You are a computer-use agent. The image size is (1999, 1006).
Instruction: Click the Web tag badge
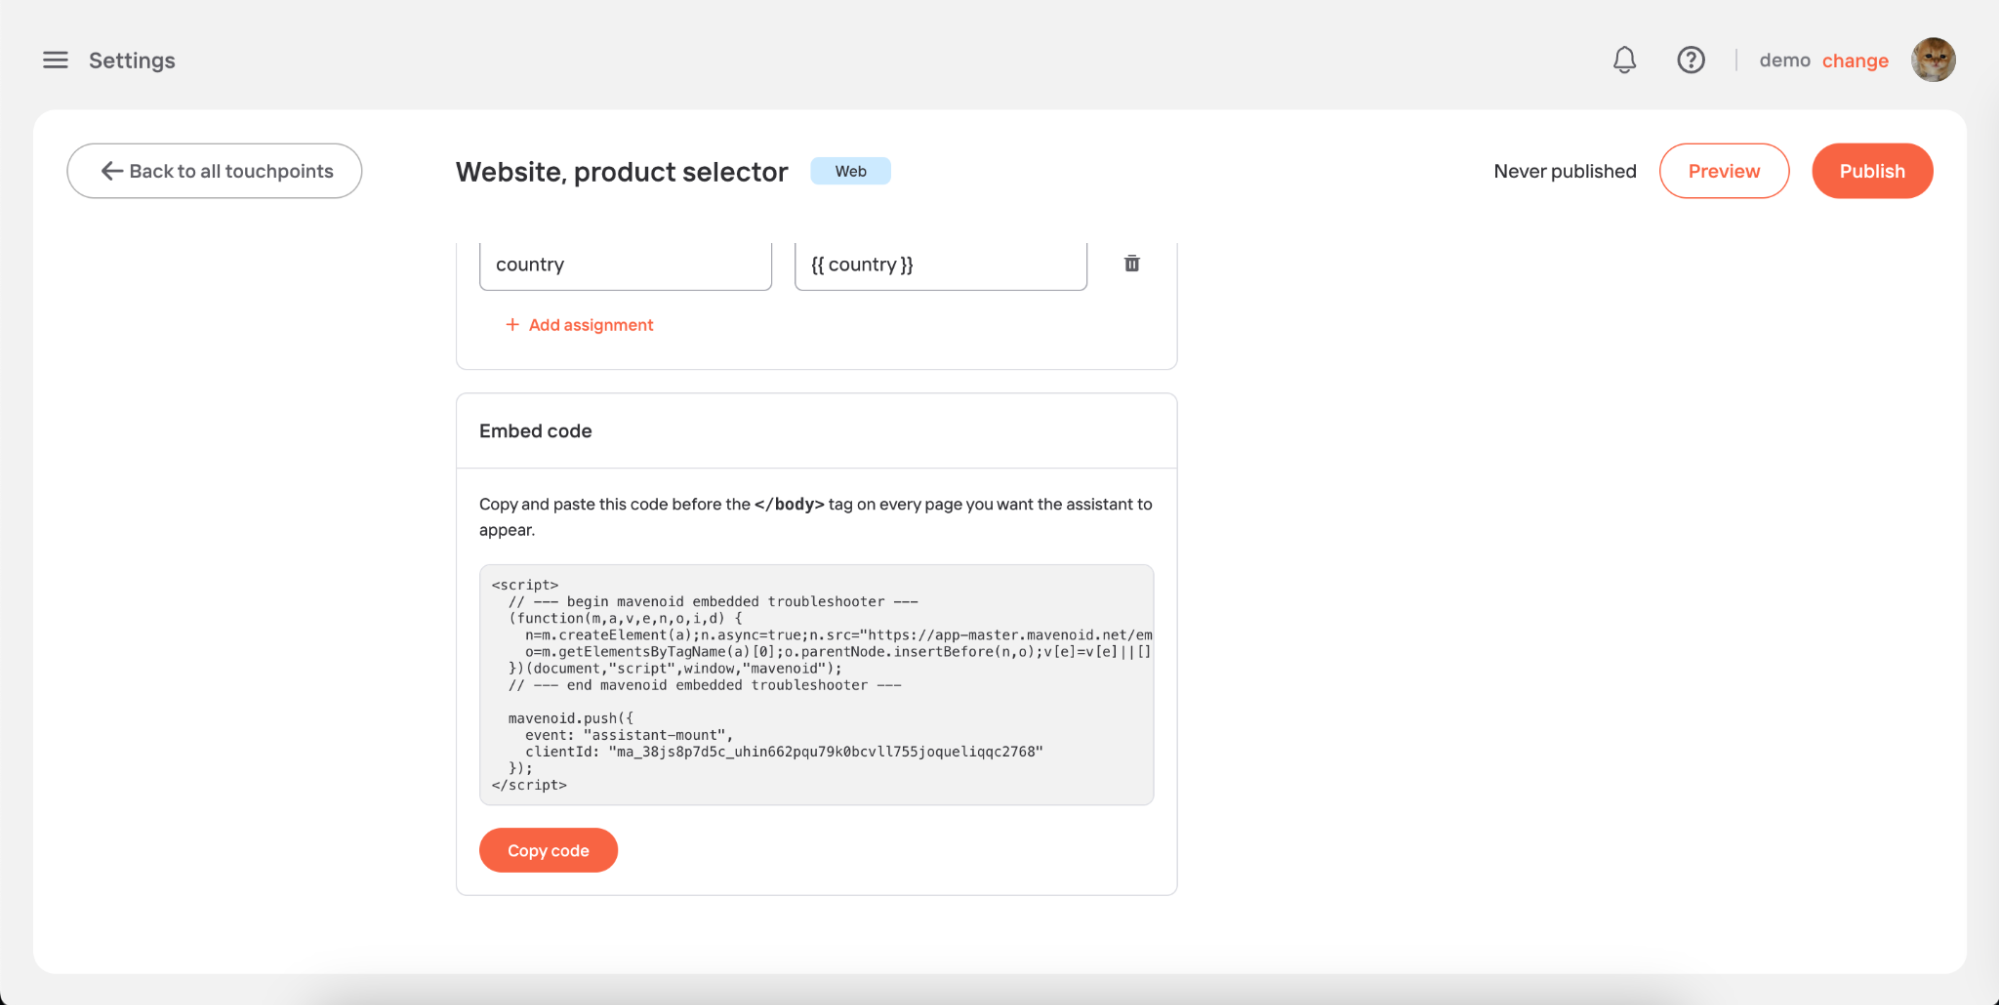point(850,171)
